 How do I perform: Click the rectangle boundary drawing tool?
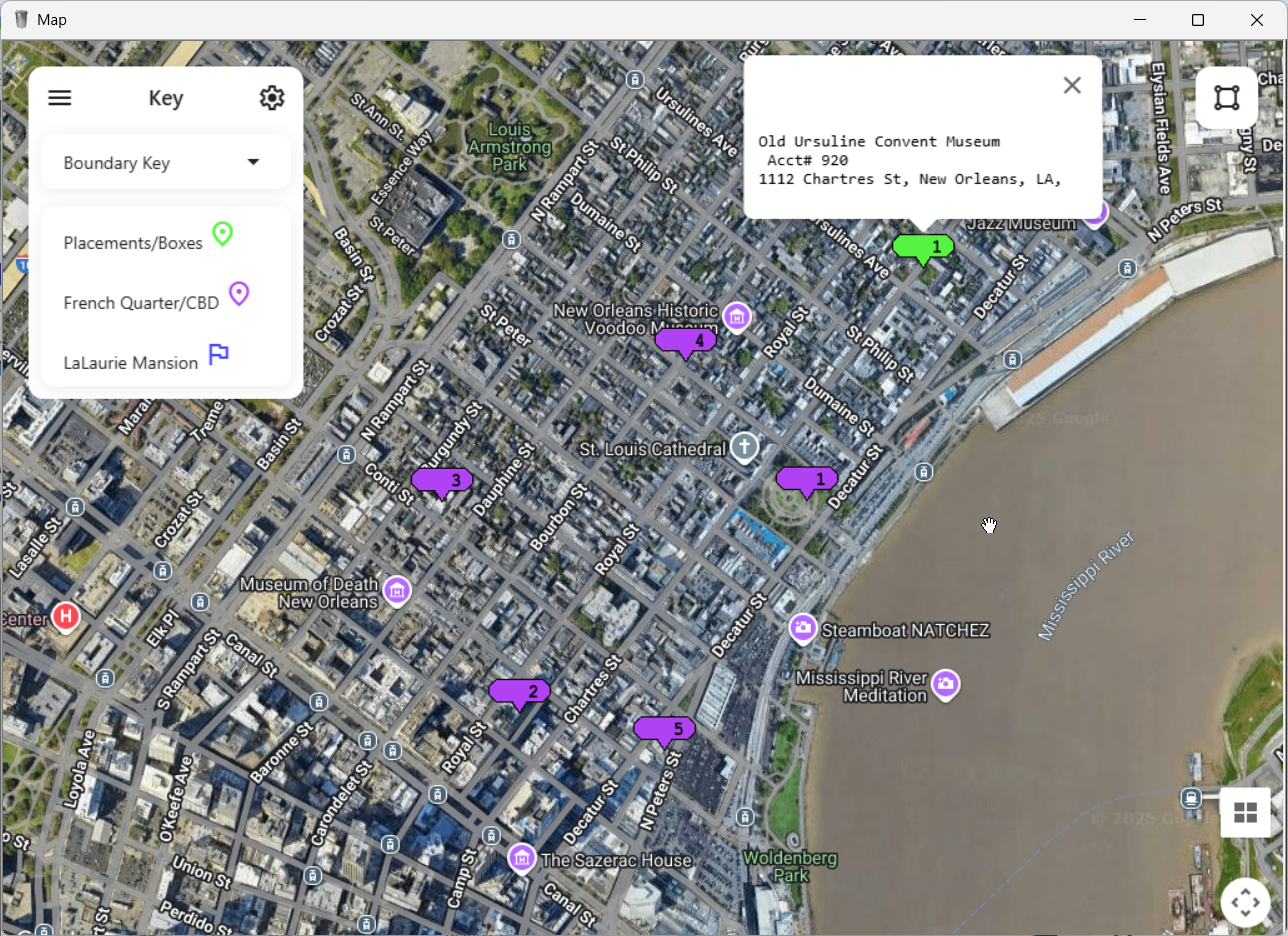click(1227, 98)
